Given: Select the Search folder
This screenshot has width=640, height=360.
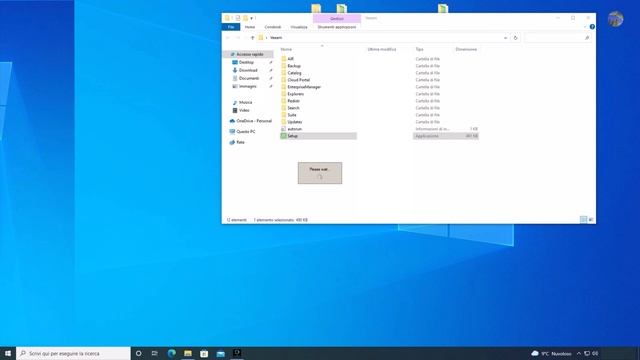Looking at the screenshot, I should click(293, 108).
